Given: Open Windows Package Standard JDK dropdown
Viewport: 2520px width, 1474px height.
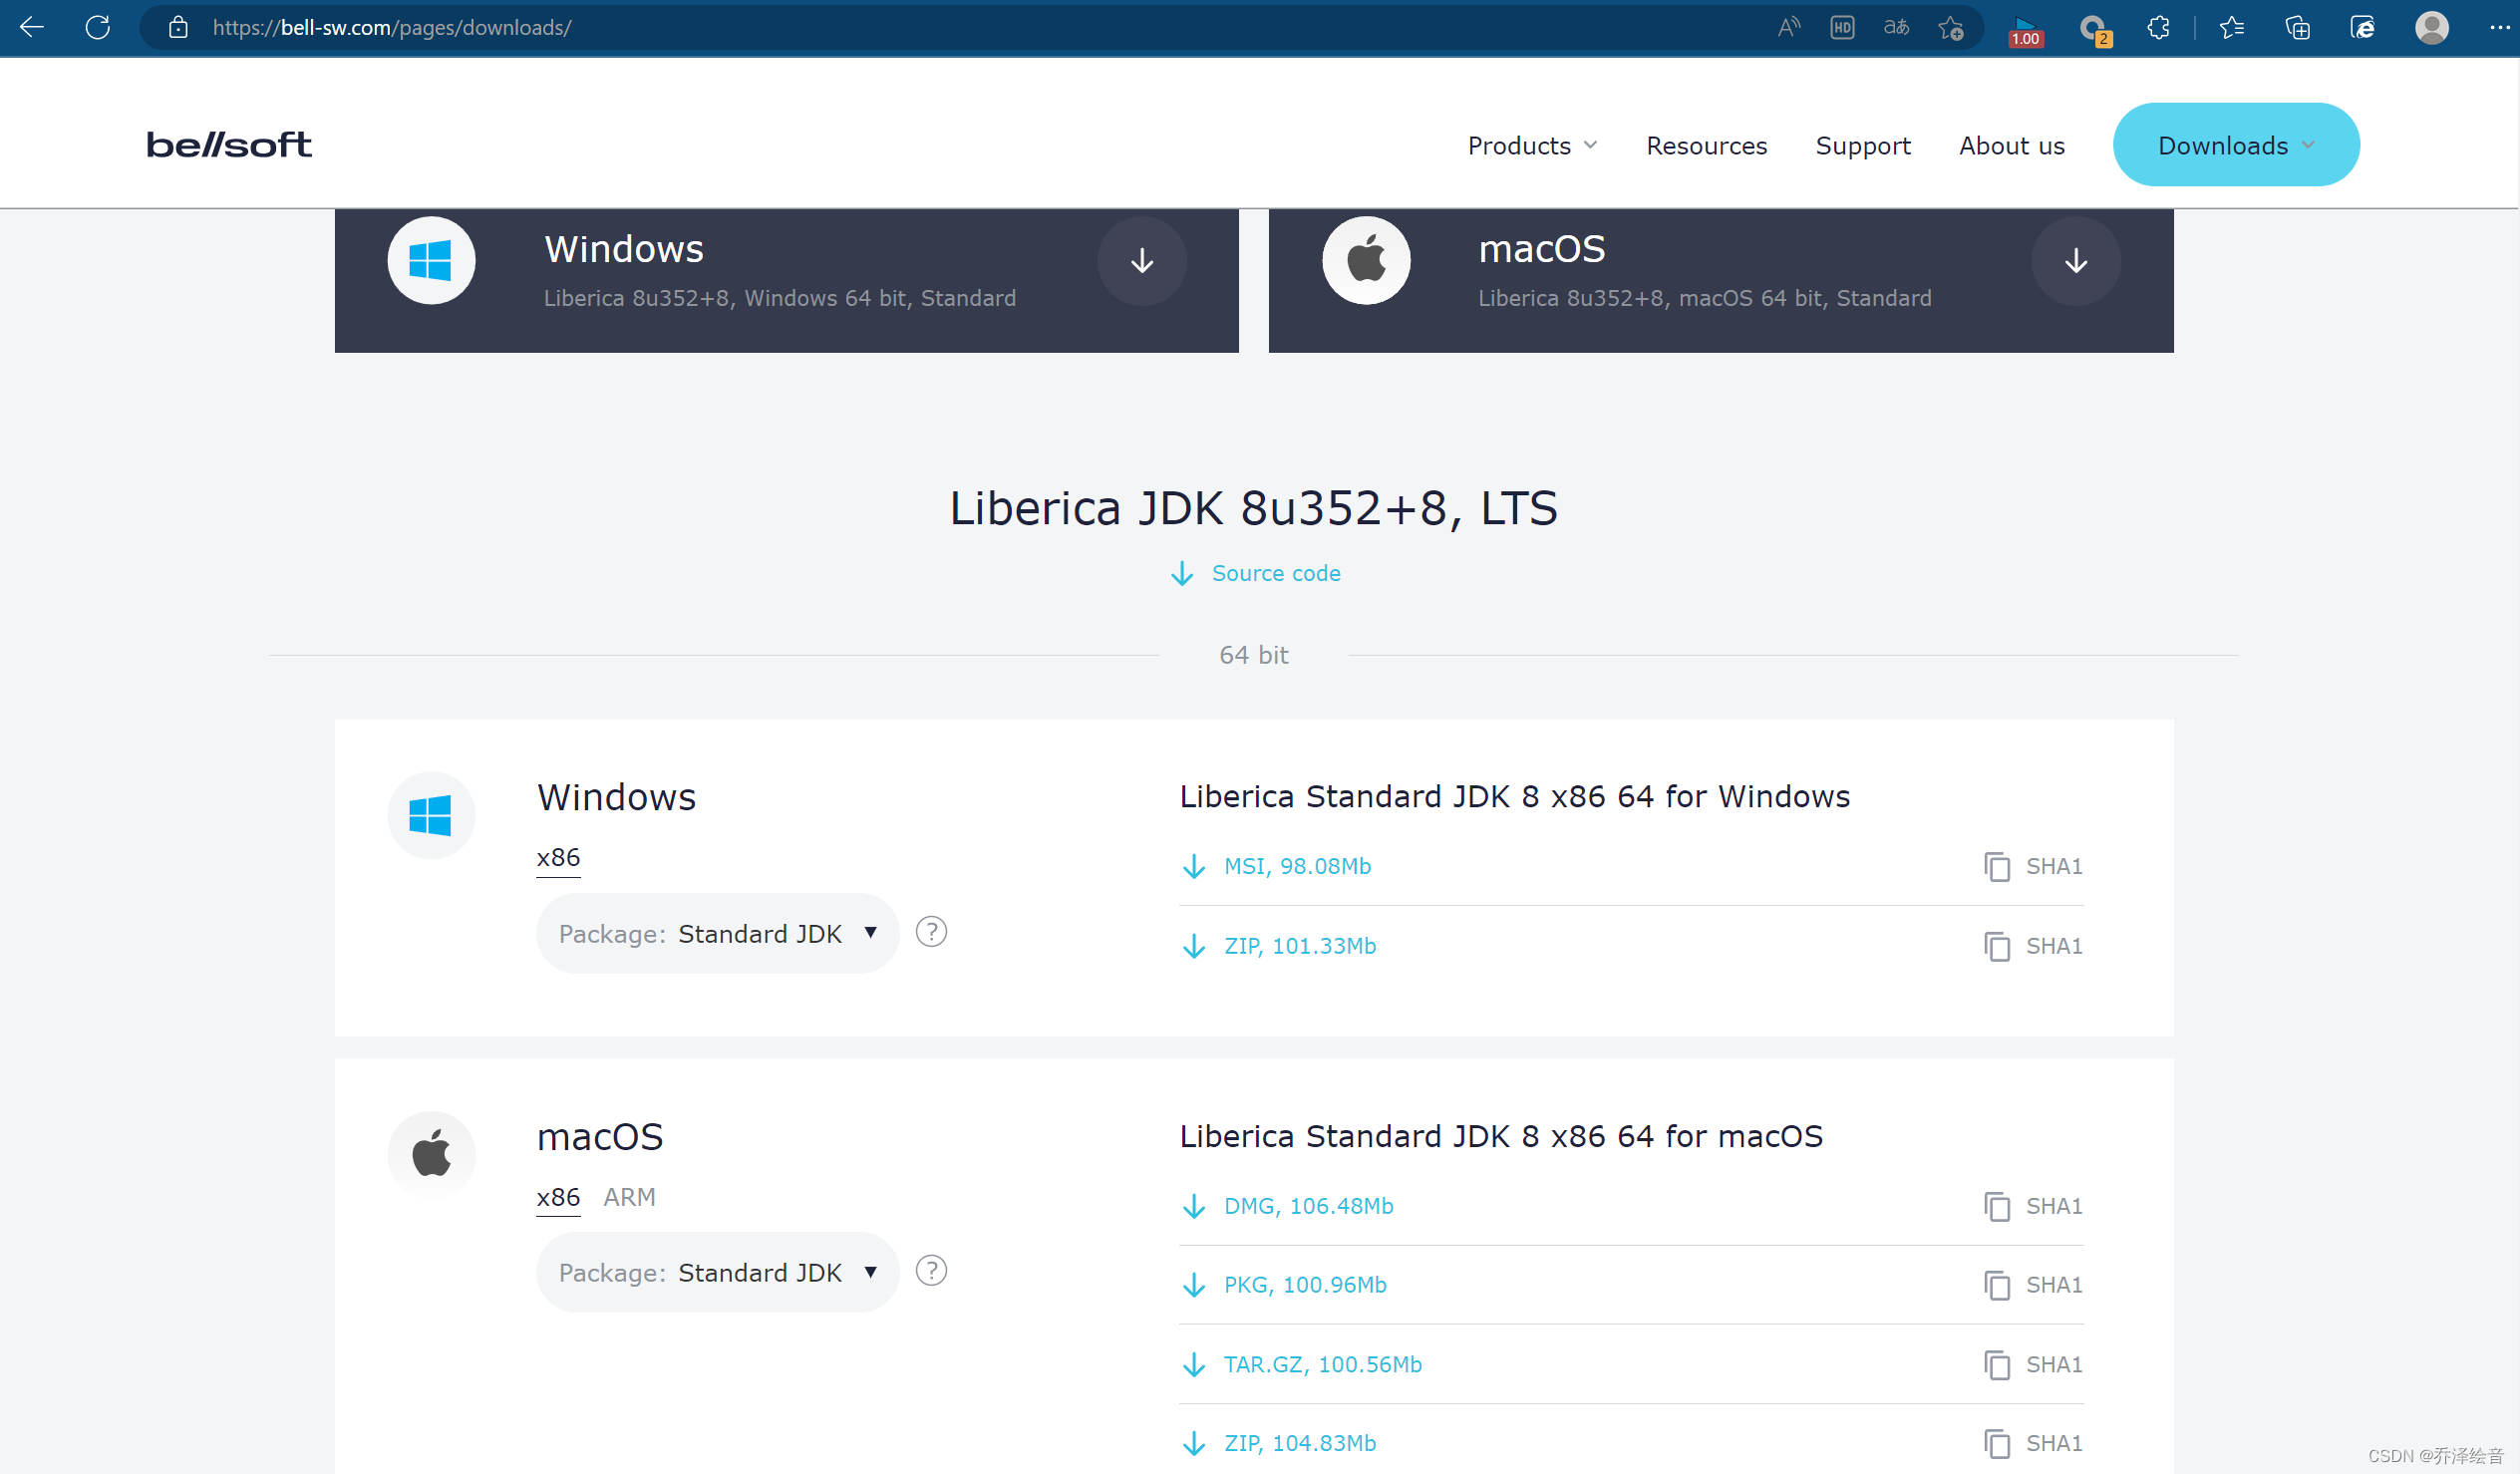Looking at the screenshot, I should [718, 933].
